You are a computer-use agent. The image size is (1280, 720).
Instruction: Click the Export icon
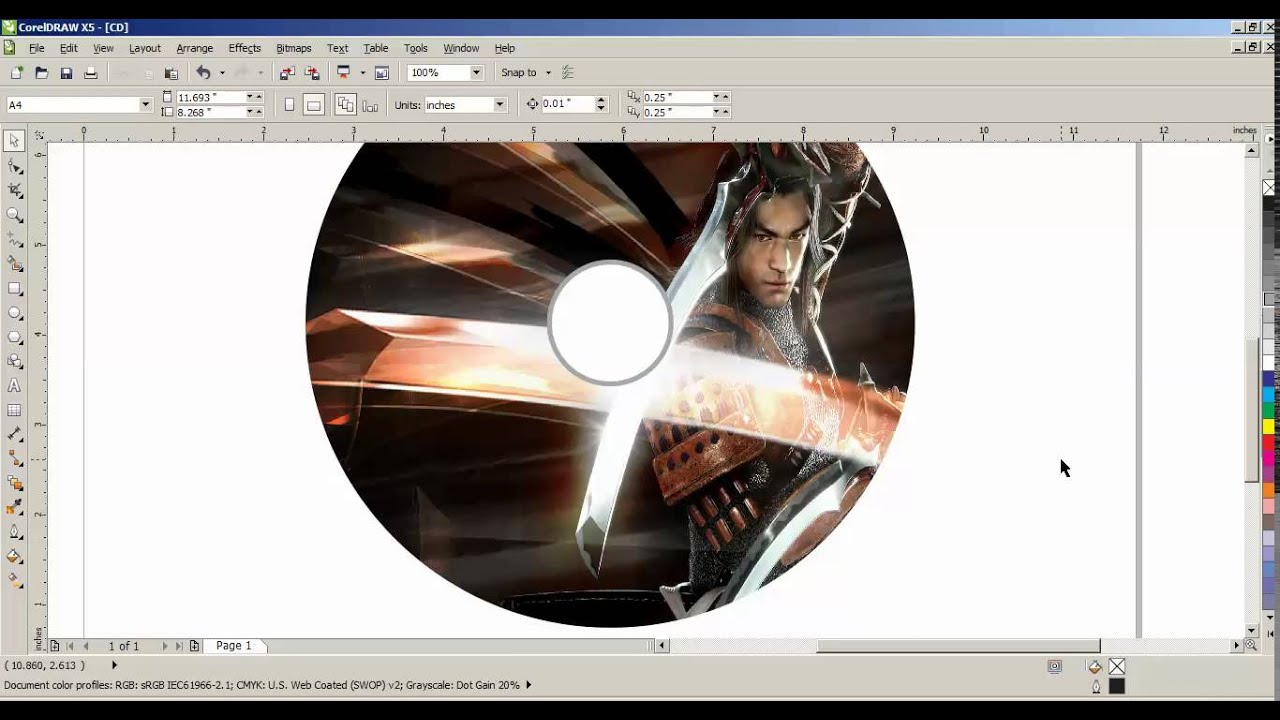[x=312, y=73]
